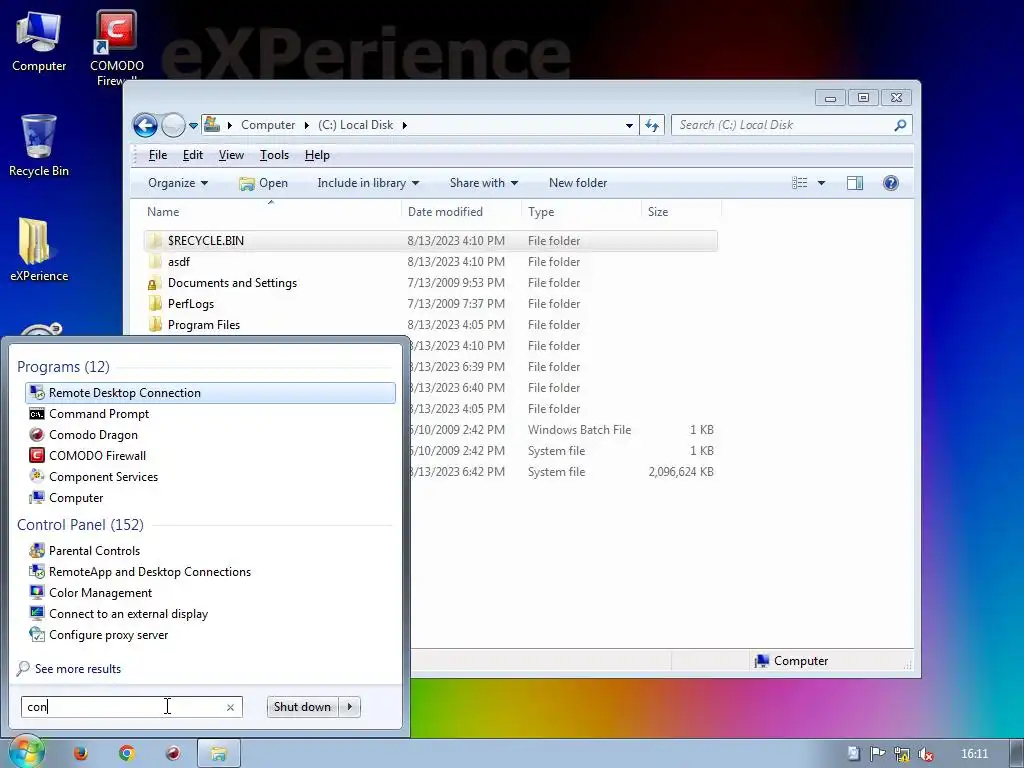
Task: Select the Documents and Settings folder
Action: pyautogui.click(x=430, y=283)
